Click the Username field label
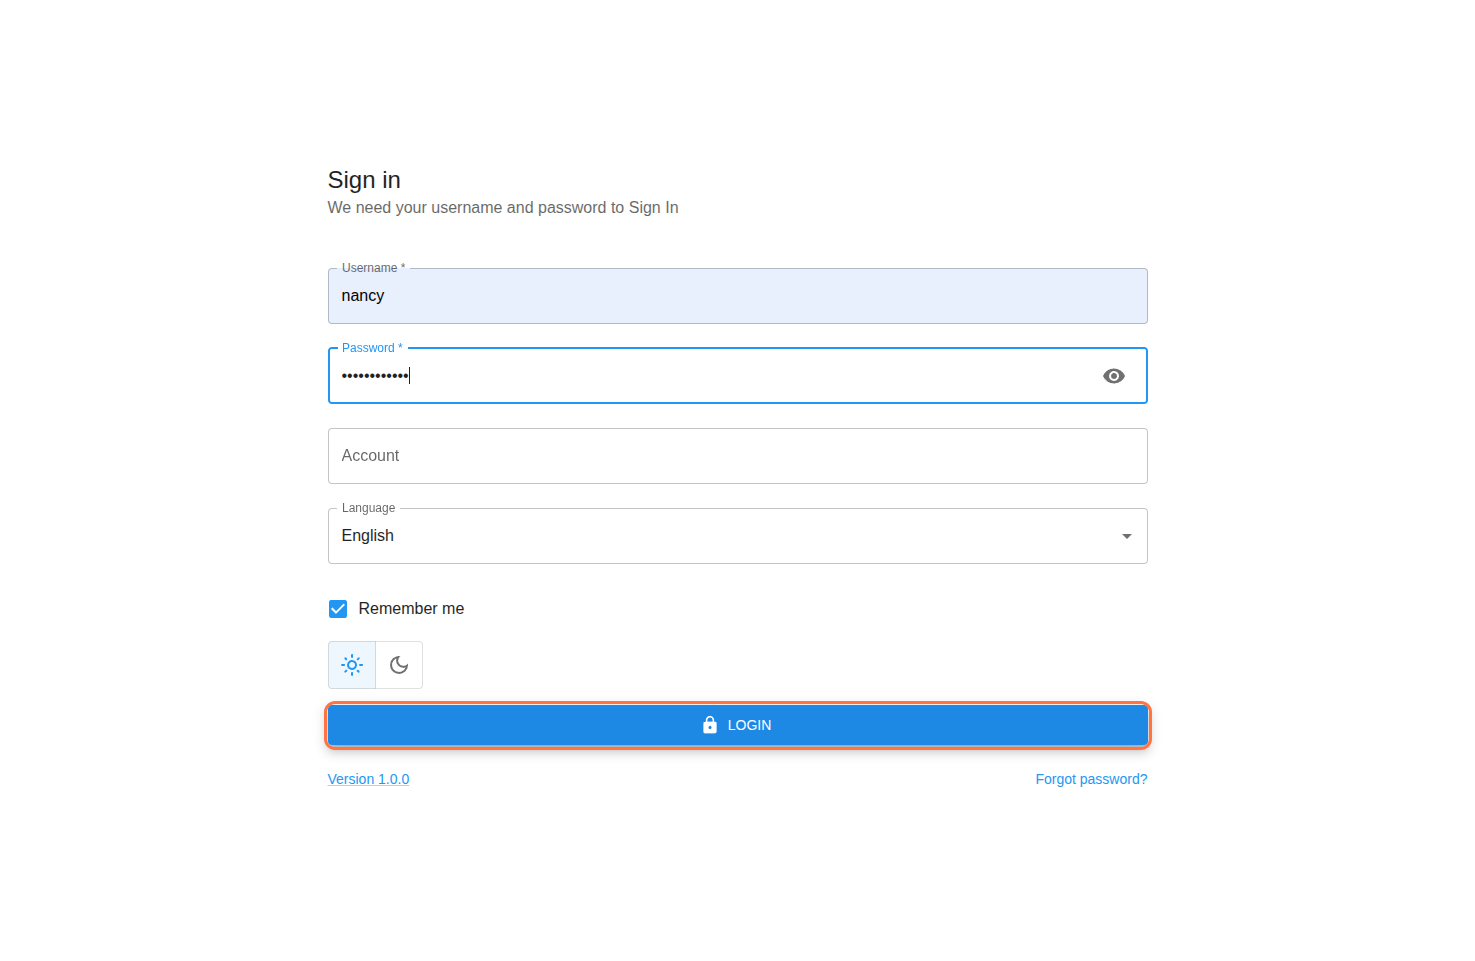1475x961 pixels. tap(372, 268)
